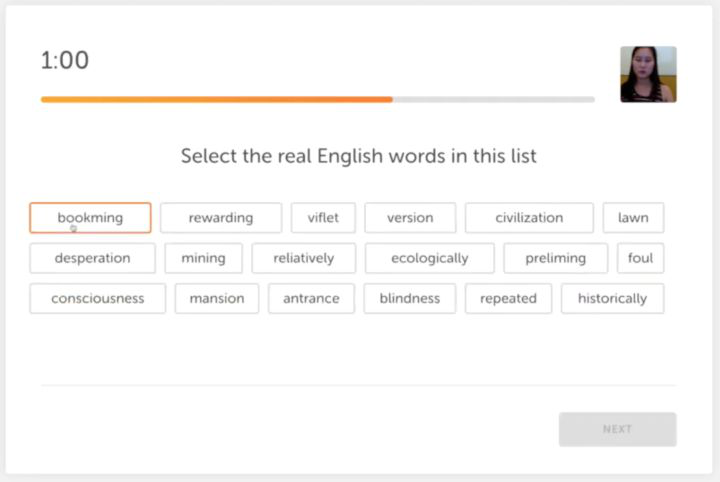Select the 'desperation' tile
This screenshot has width=720, height=482.
point(92,258)
